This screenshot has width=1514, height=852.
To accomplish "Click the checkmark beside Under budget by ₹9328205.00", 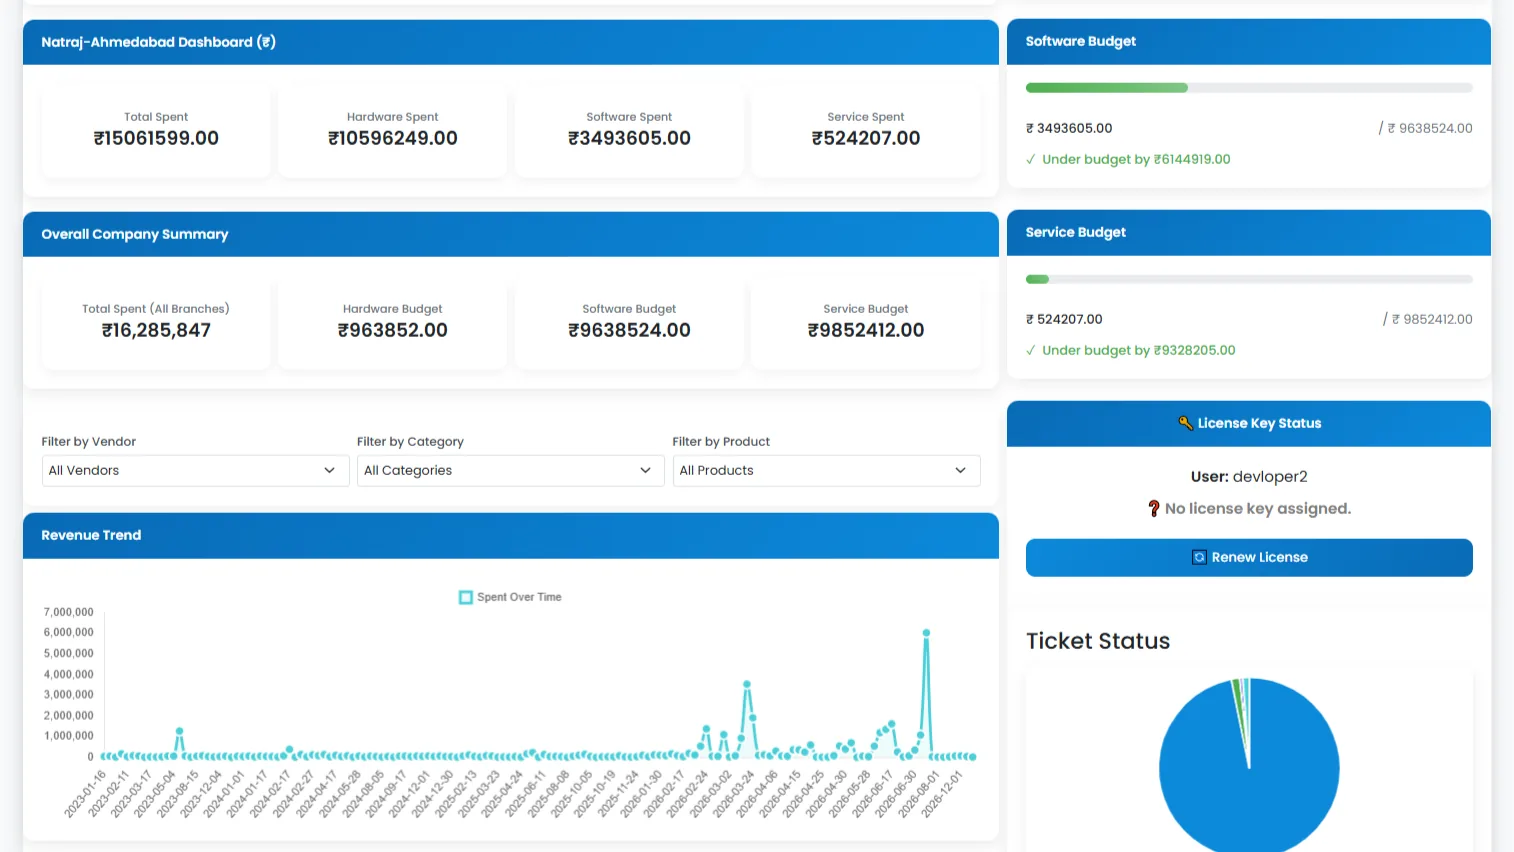I will pyautogui.click(x=1031, y=350).
